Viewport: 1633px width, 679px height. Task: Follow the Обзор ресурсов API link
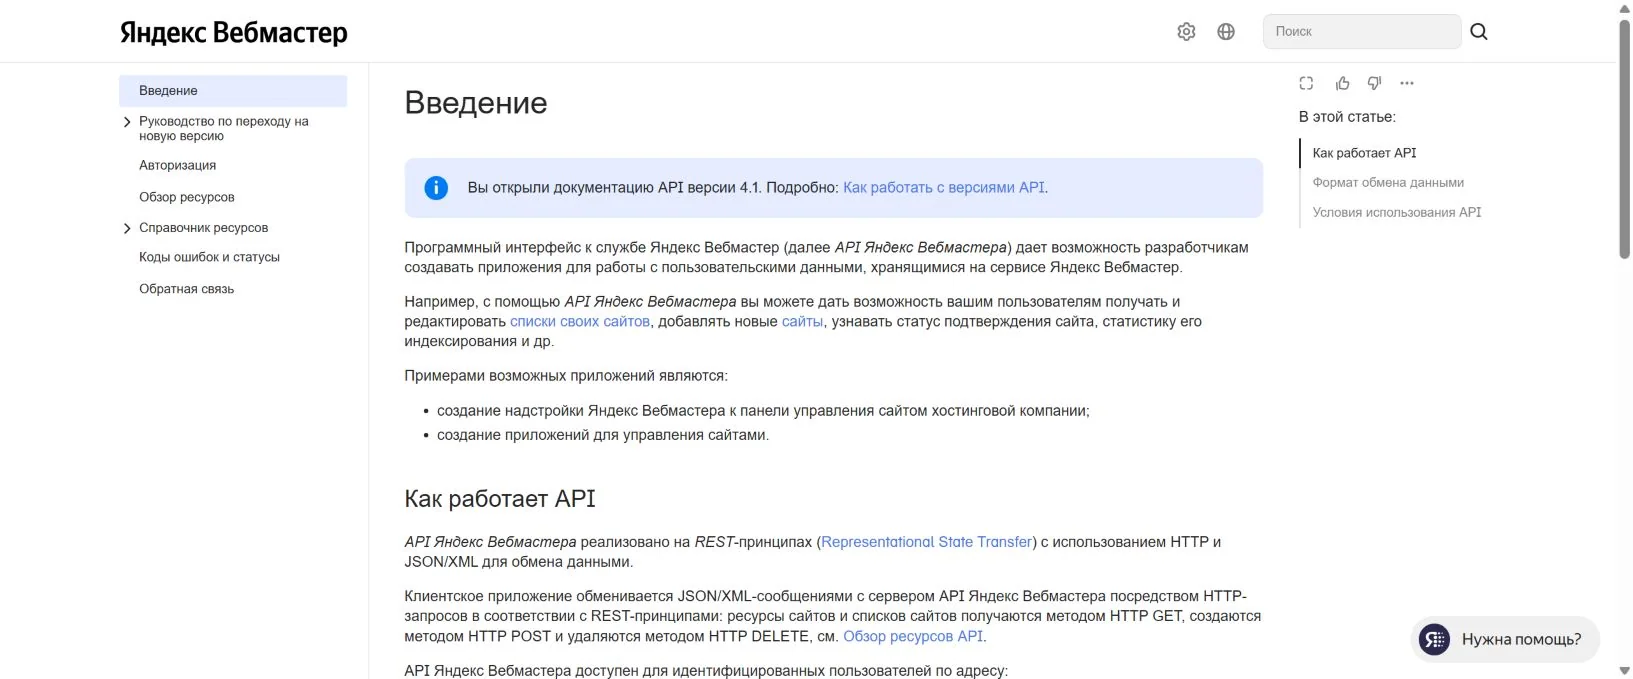913,636
